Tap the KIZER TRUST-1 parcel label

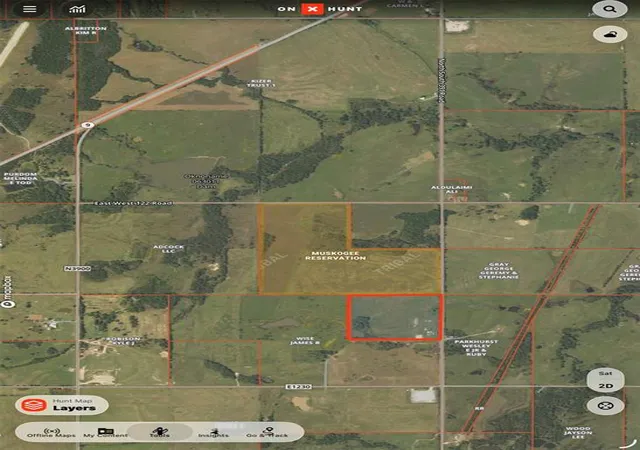coord(261,83)
